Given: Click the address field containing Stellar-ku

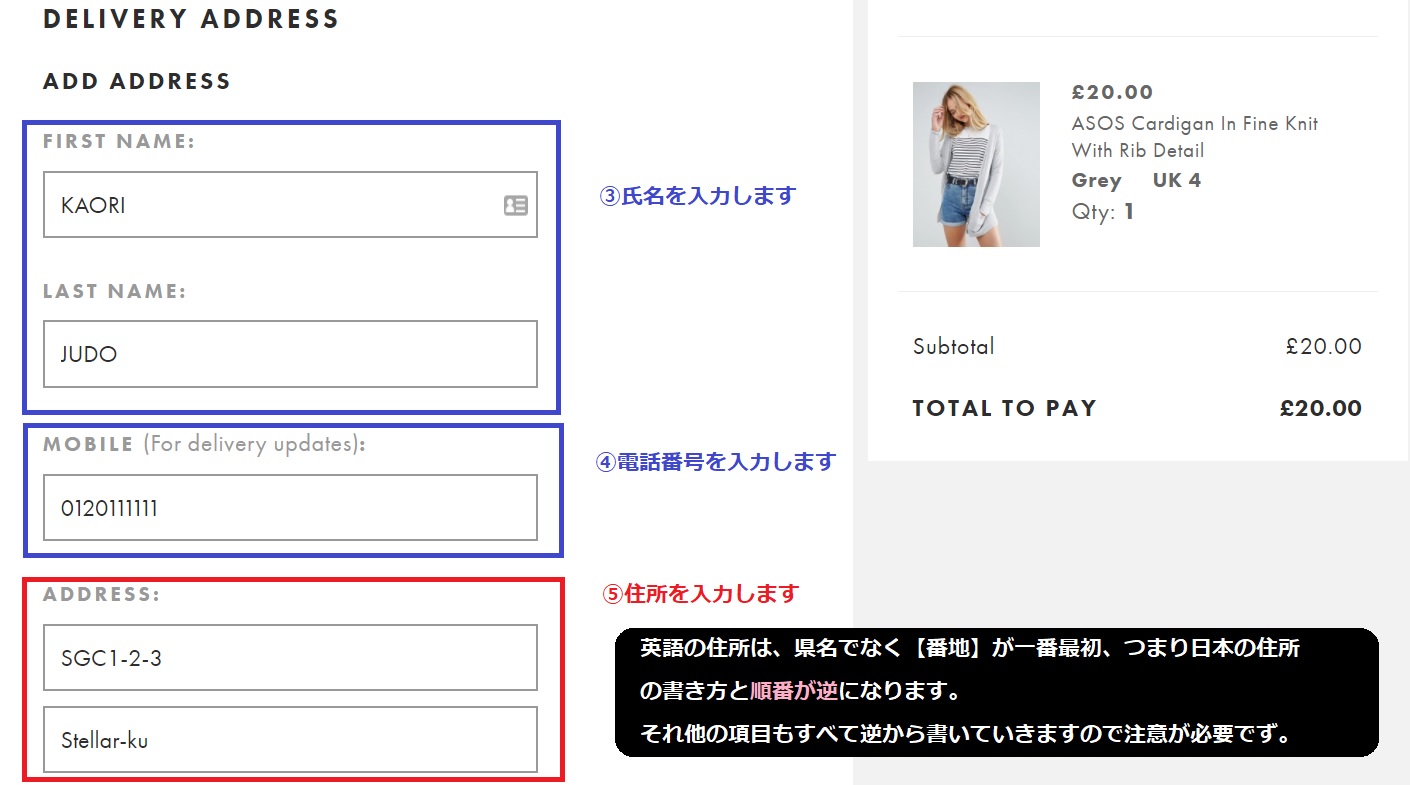Looking at the screenshot, I should tap(290, 740).
